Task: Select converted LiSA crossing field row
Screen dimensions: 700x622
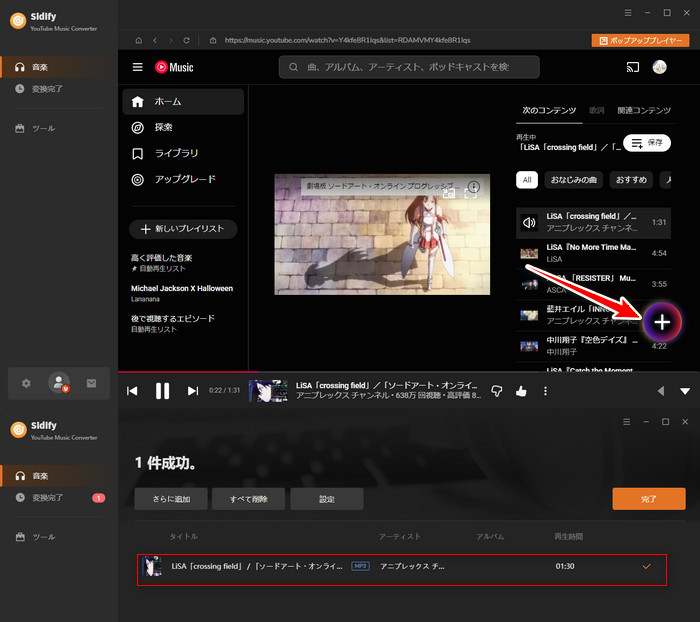Action: pyautogui.click(x=402, y=570)
